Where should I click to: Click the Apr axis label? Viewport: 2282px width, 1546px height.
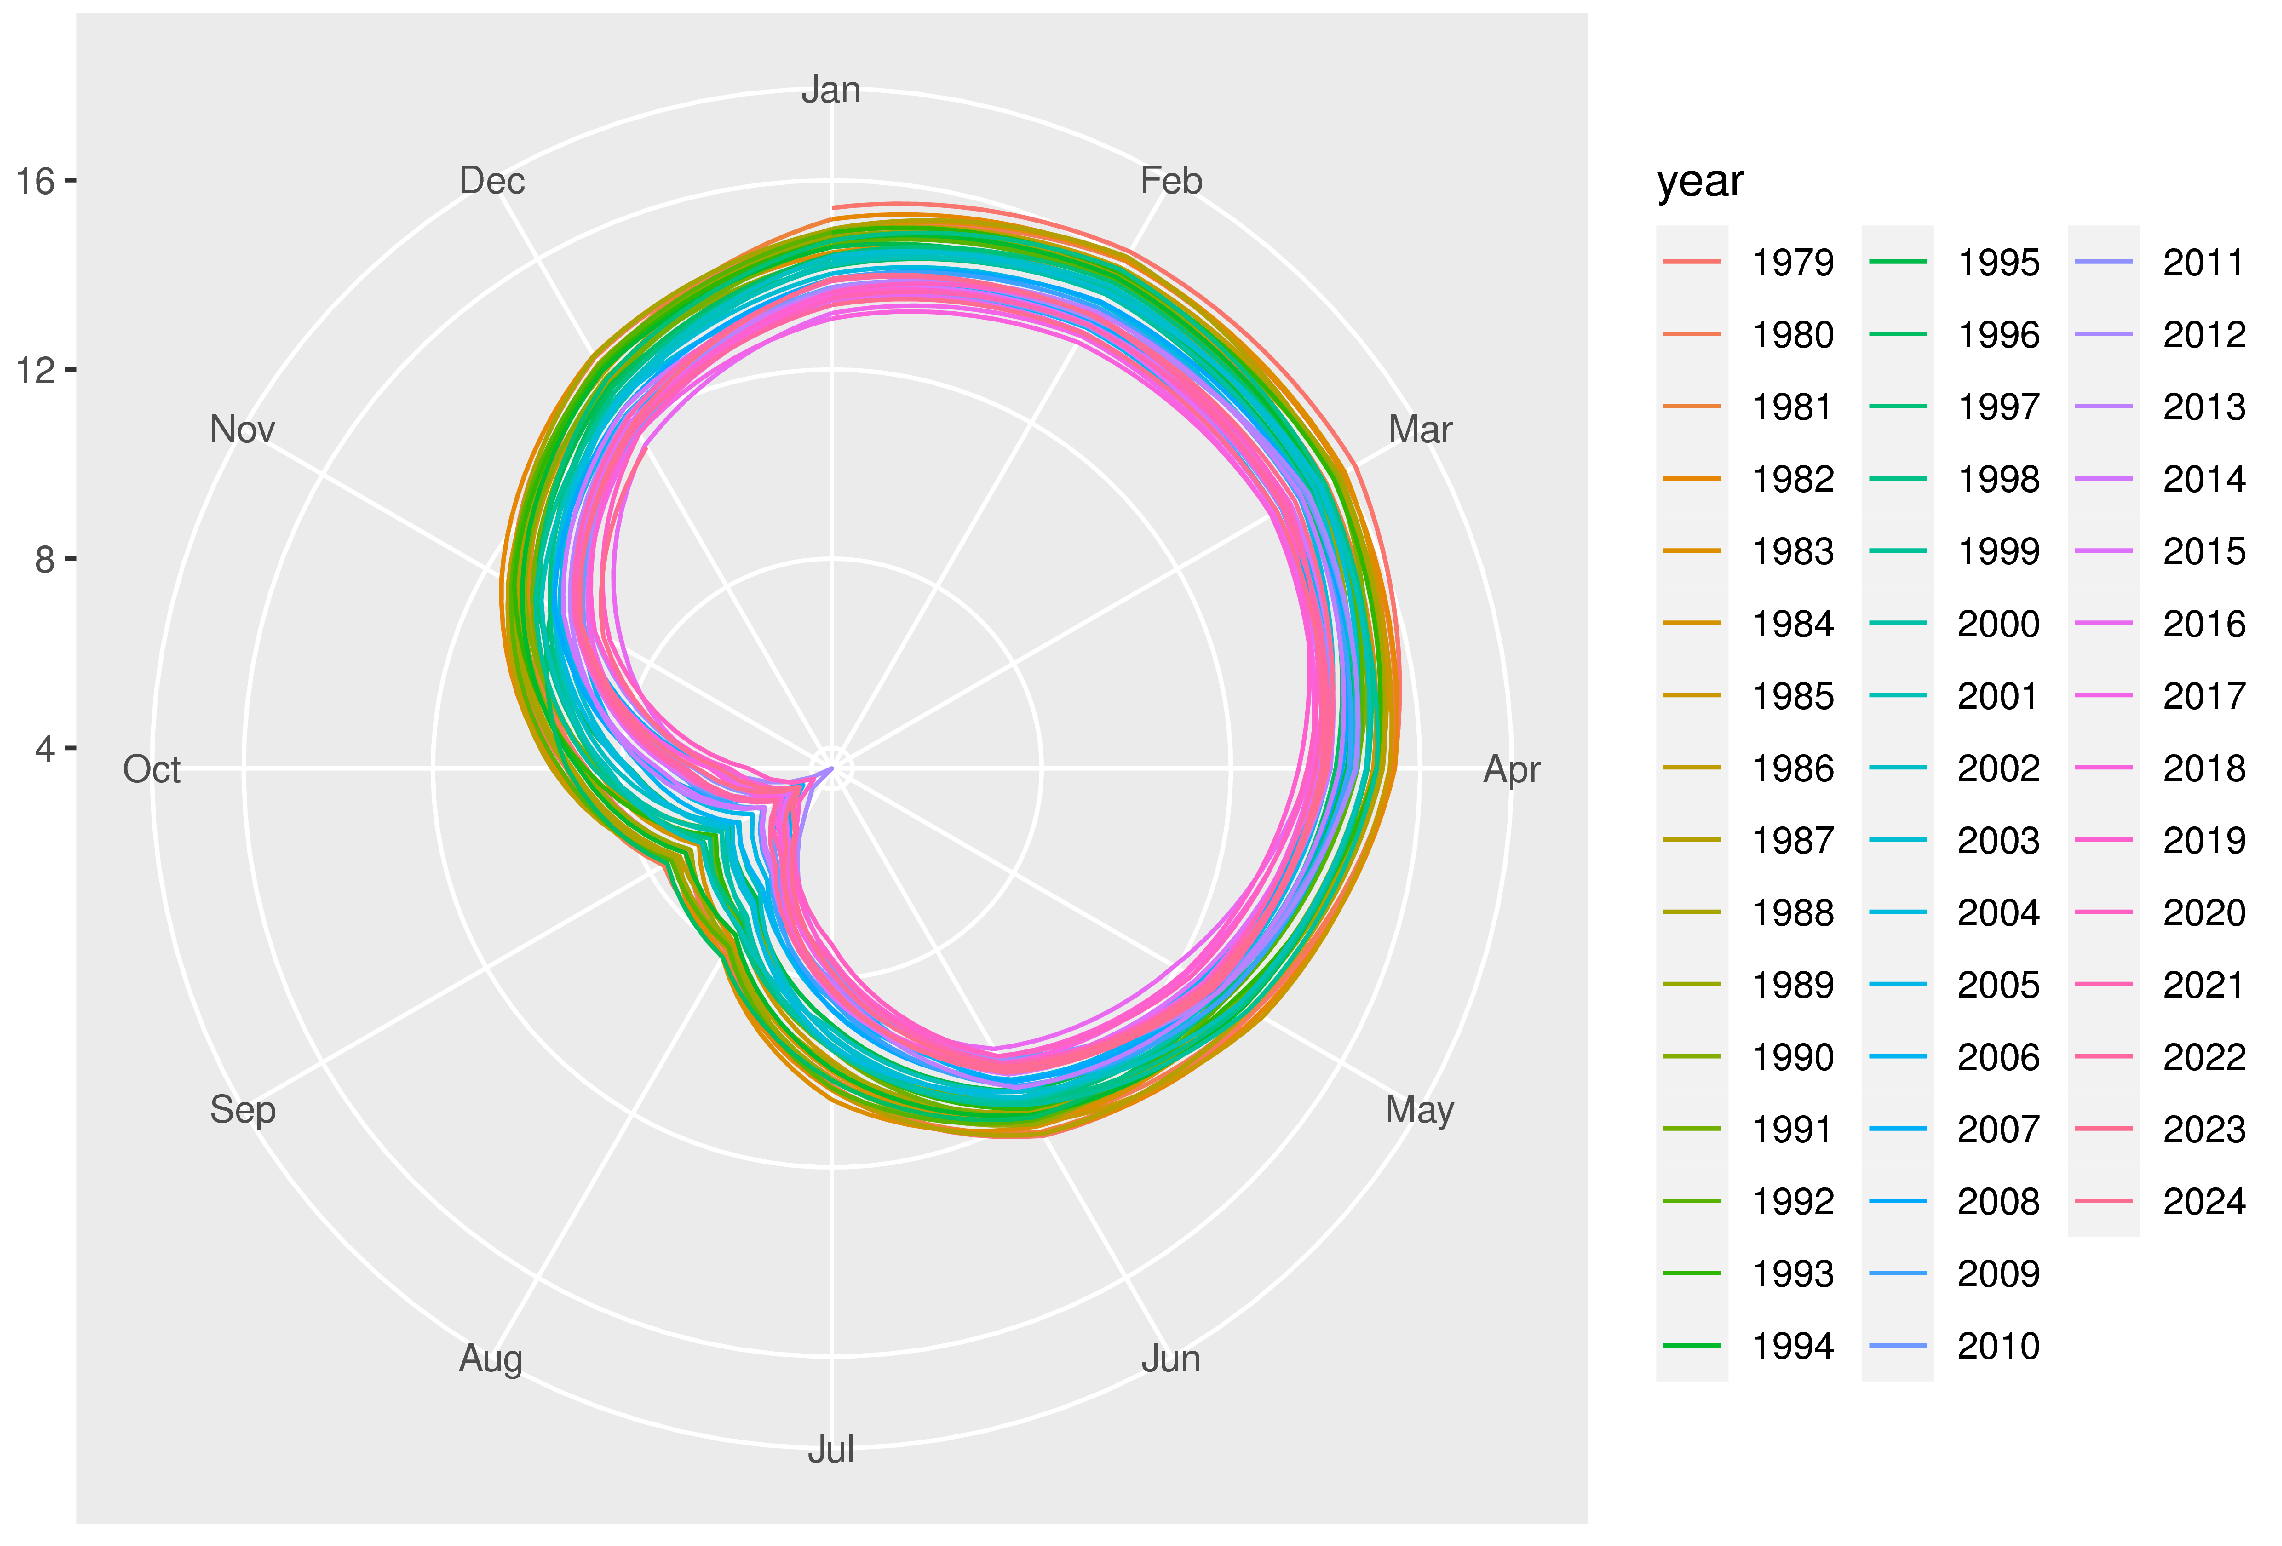pyautogui.click(x=1511, y=769)
